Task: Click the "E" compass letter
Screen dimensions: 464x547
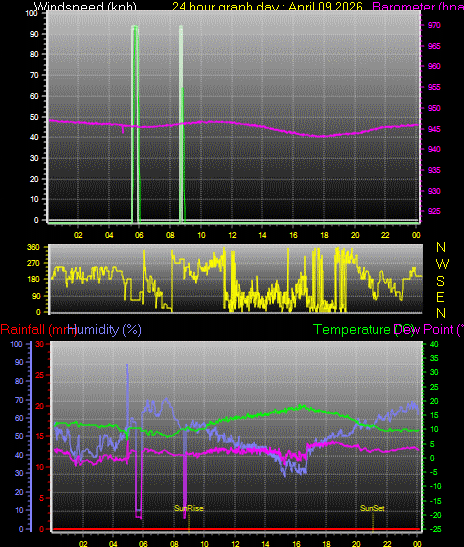Action: [x=441, y=297]
